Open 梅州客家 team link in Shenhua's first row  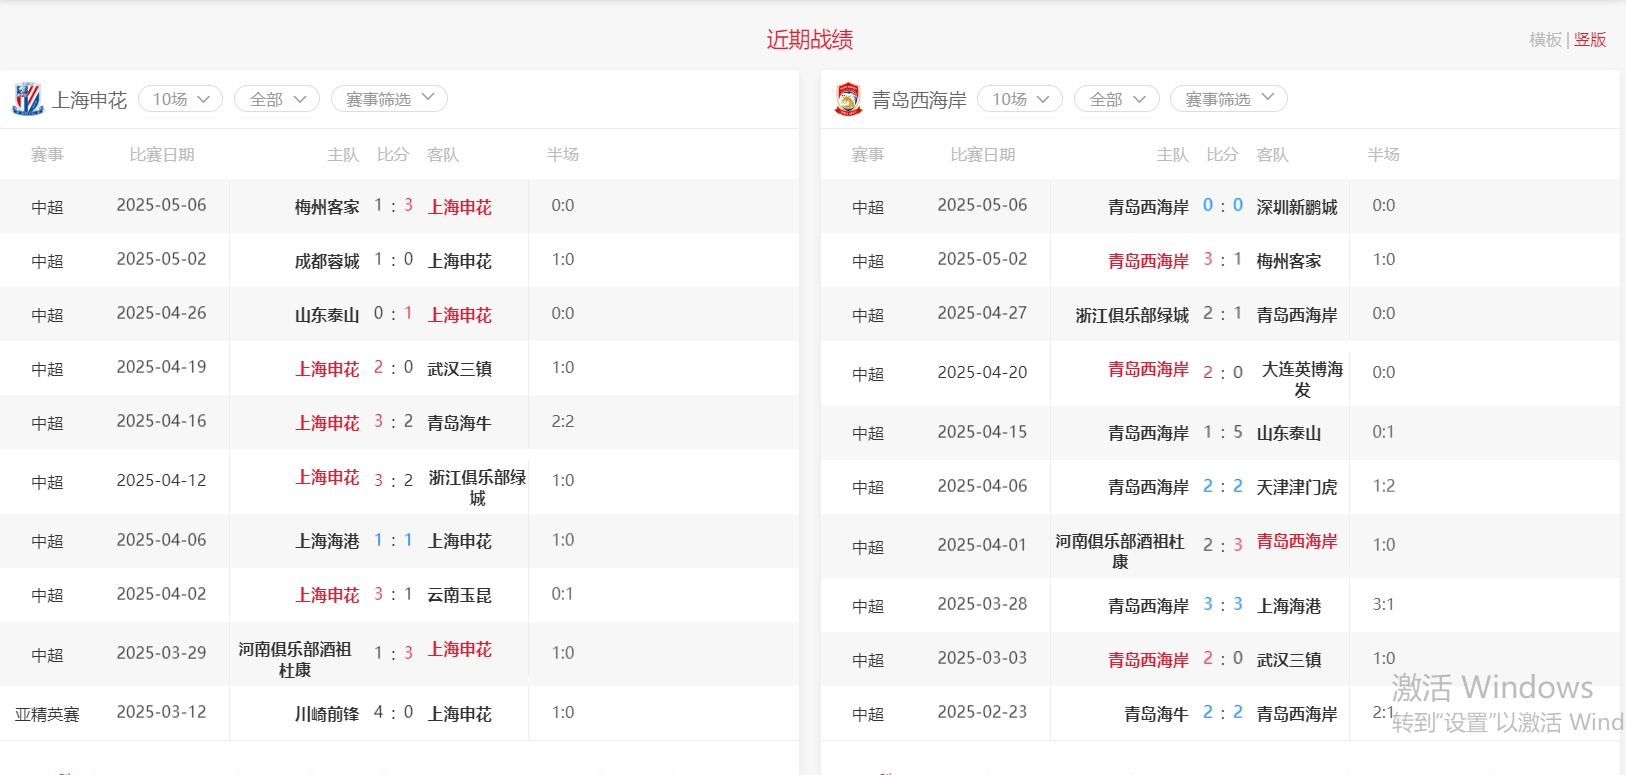(327, 207)
